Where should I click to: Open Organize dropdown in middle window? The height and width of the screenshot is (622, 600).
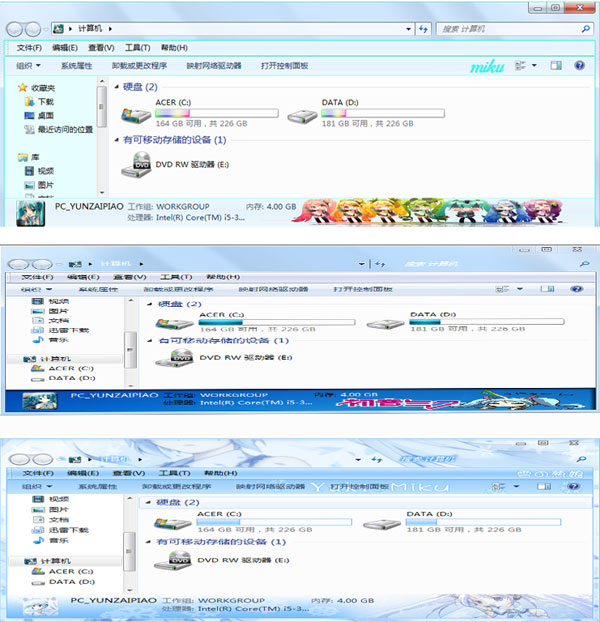(x=36, y=289)
